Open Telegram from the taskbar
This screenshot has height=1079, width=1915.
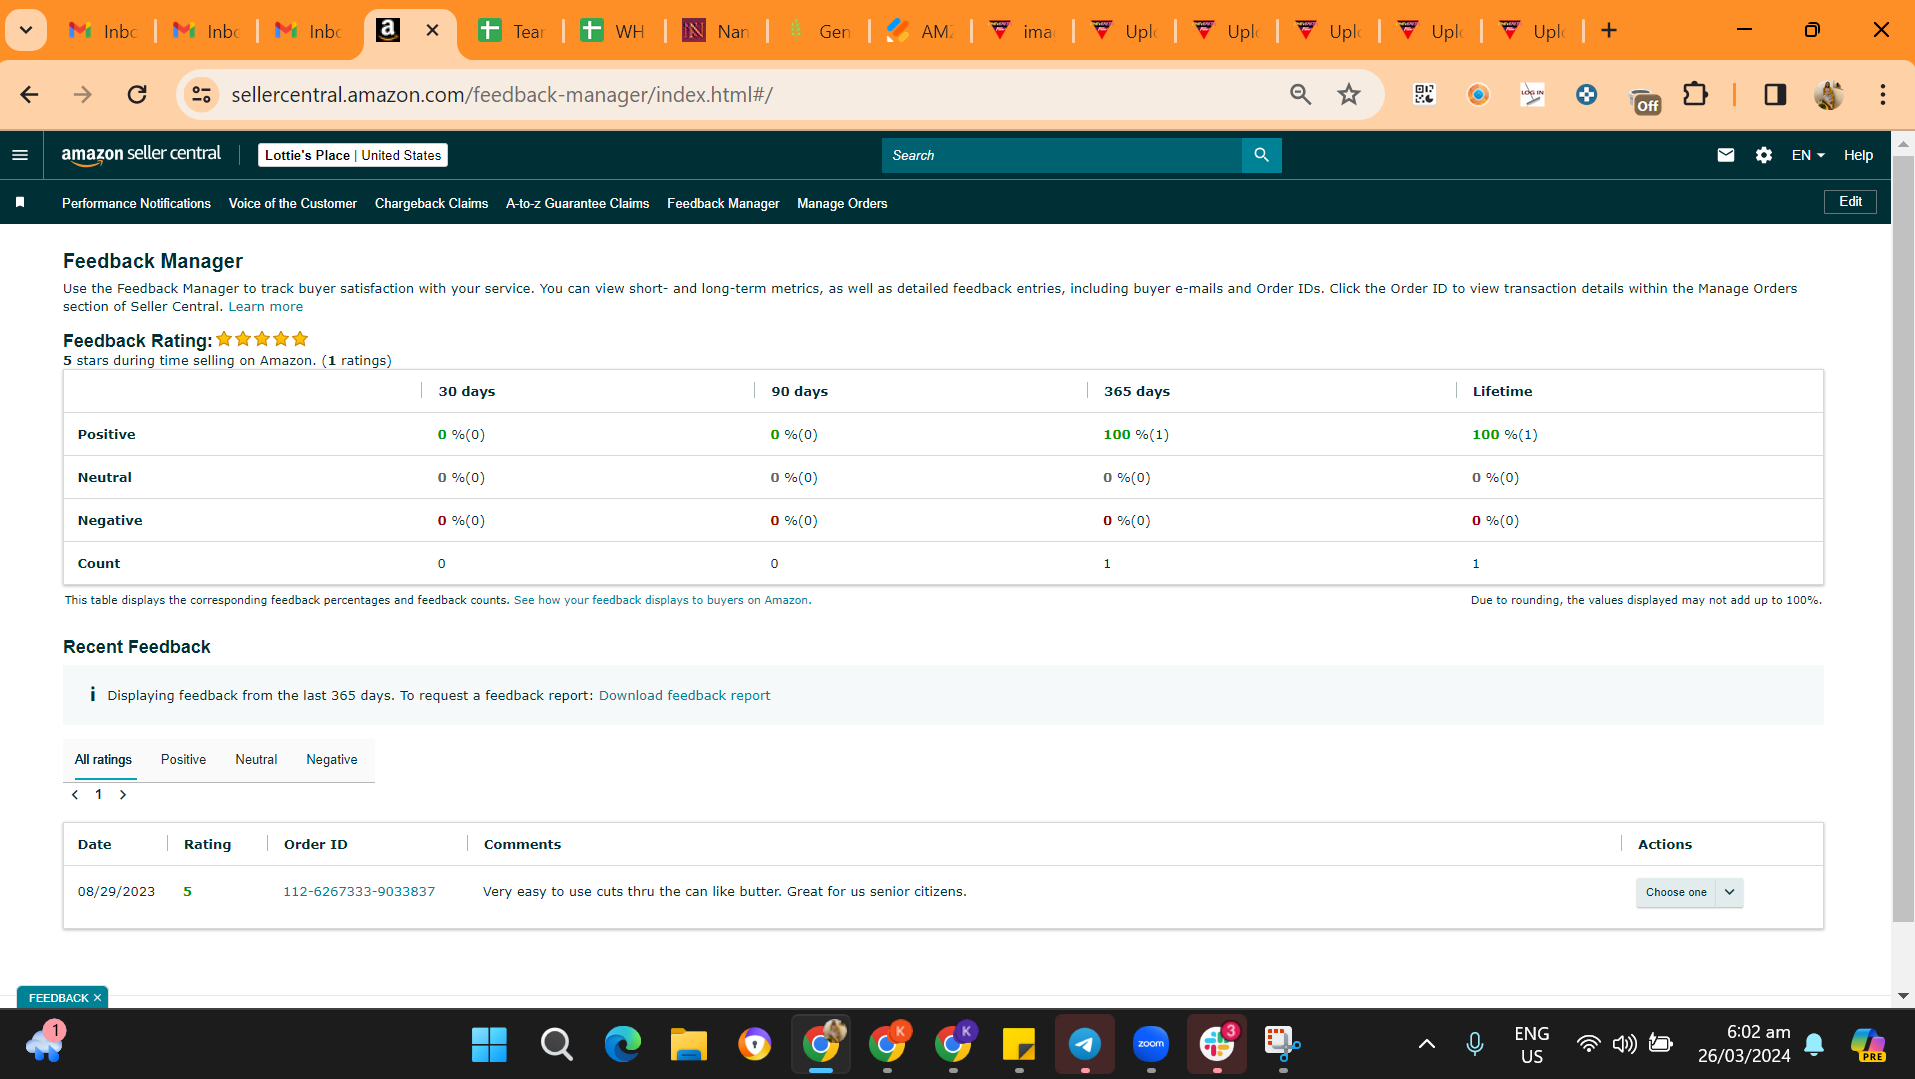pos(1085,1045)
